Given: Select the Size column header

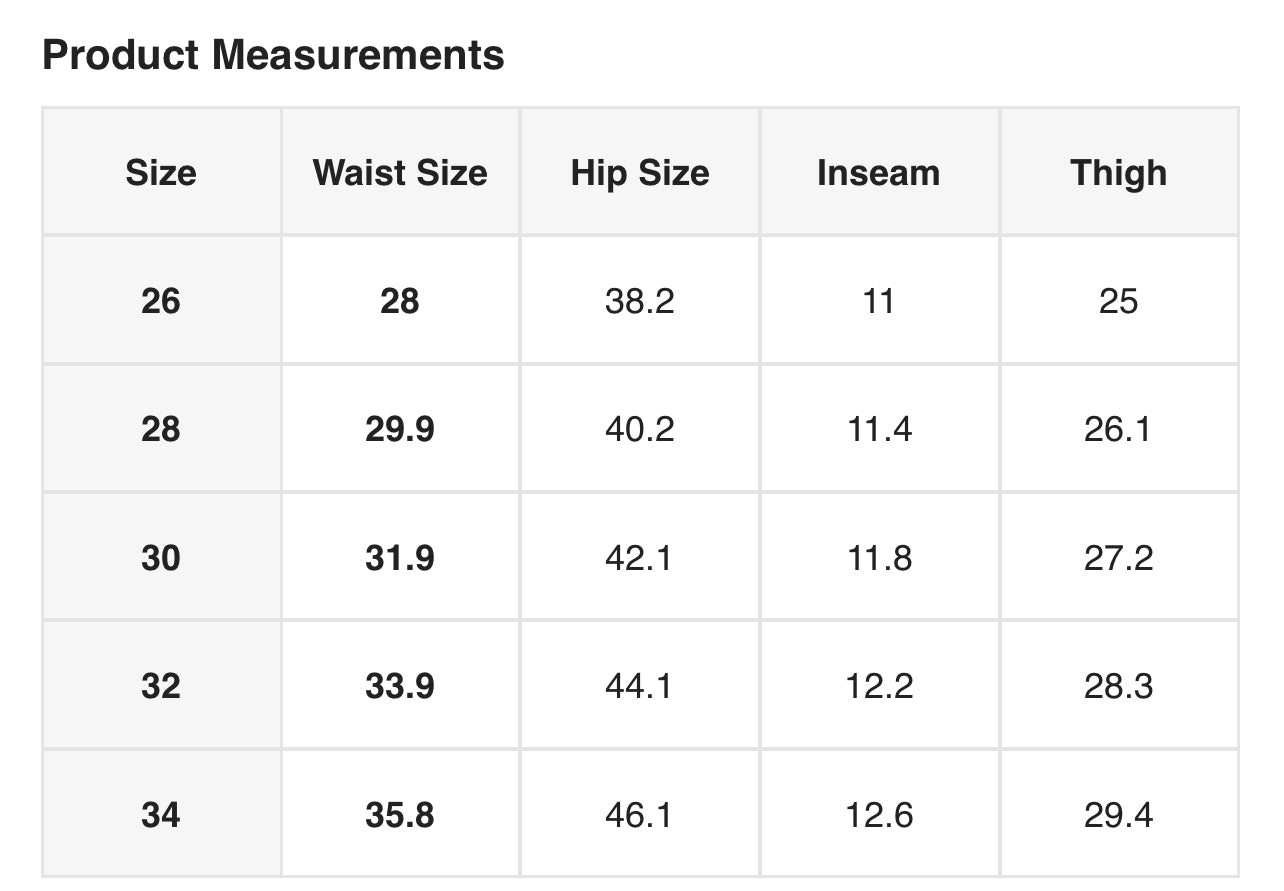Looking at the screenshot, I should point(161,173).
